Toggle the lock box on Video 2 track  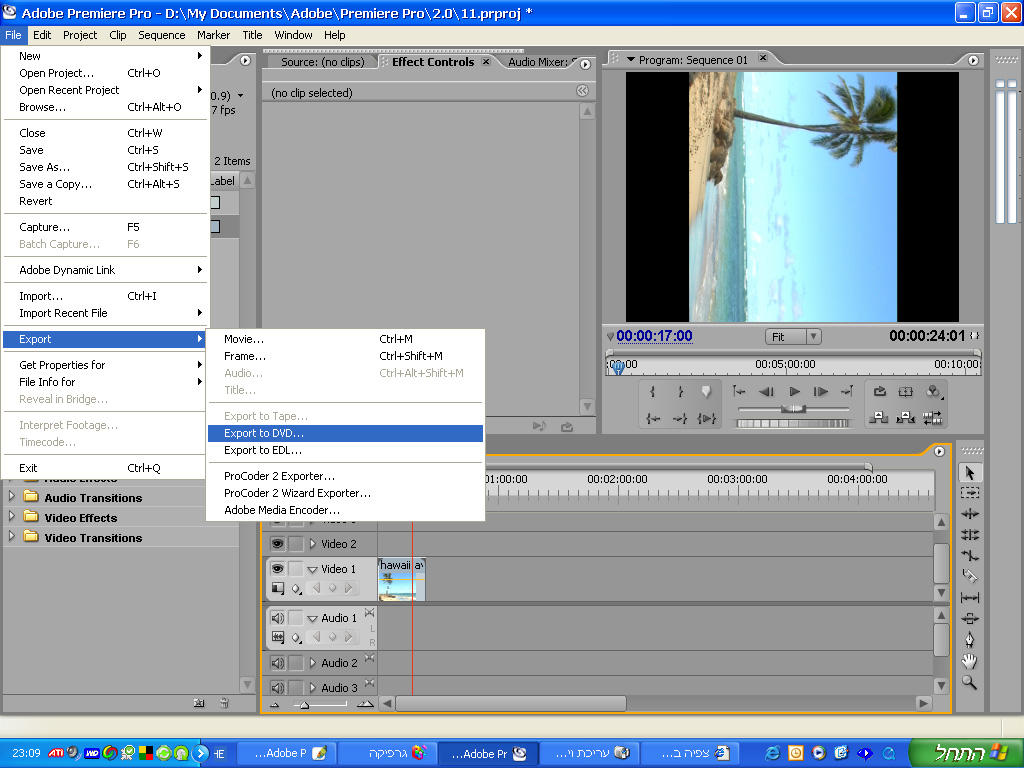pyautogui.click(x=295, y=544)
